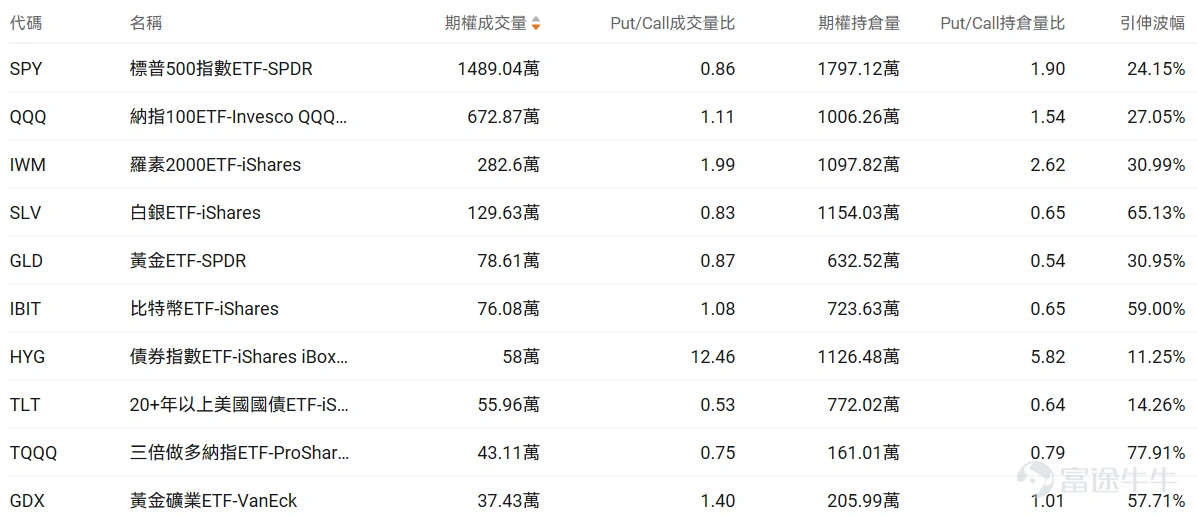Click 比特幣ETF-iShares name
Screen dimensions: 1197x516
pyautogui.click(x=205, y=309)
